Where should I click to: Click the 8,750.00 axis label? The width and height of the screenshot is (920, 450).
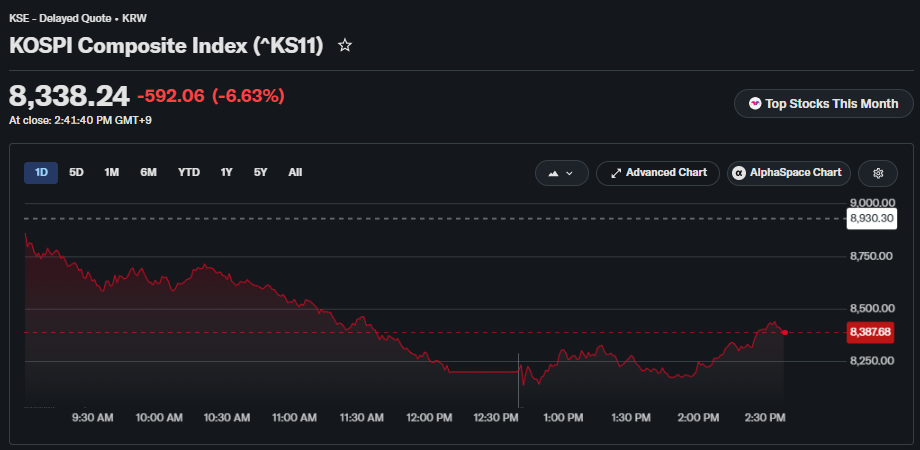(871, 256)
